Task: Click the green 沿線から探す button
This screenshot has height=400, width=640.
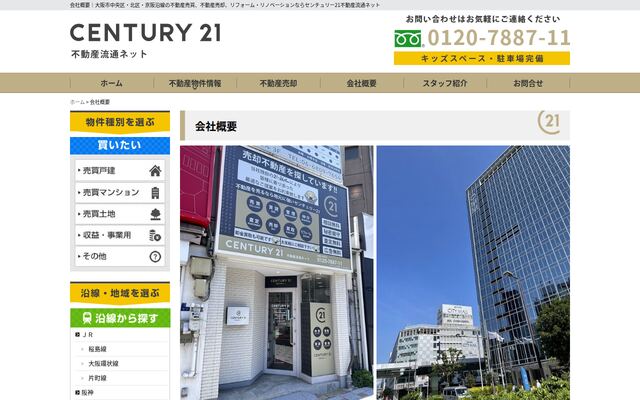Action: [120, 318]
